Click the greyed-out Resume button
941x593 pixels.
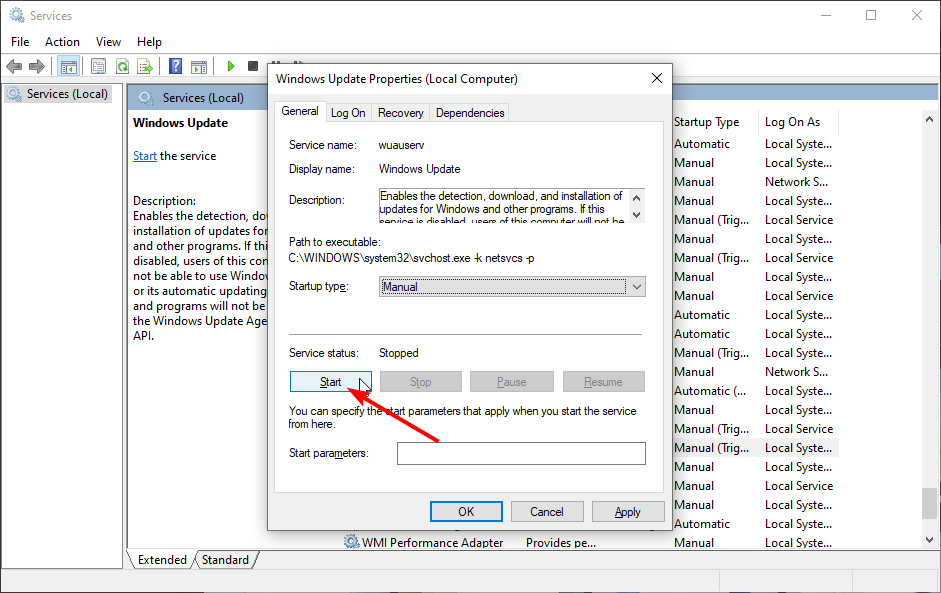(x=603, y=382)
